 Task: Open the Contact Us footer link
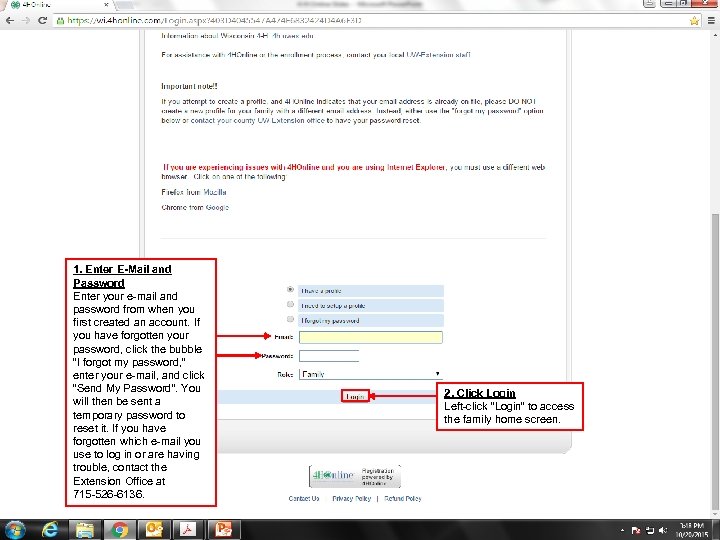click(x=304, y=498)
